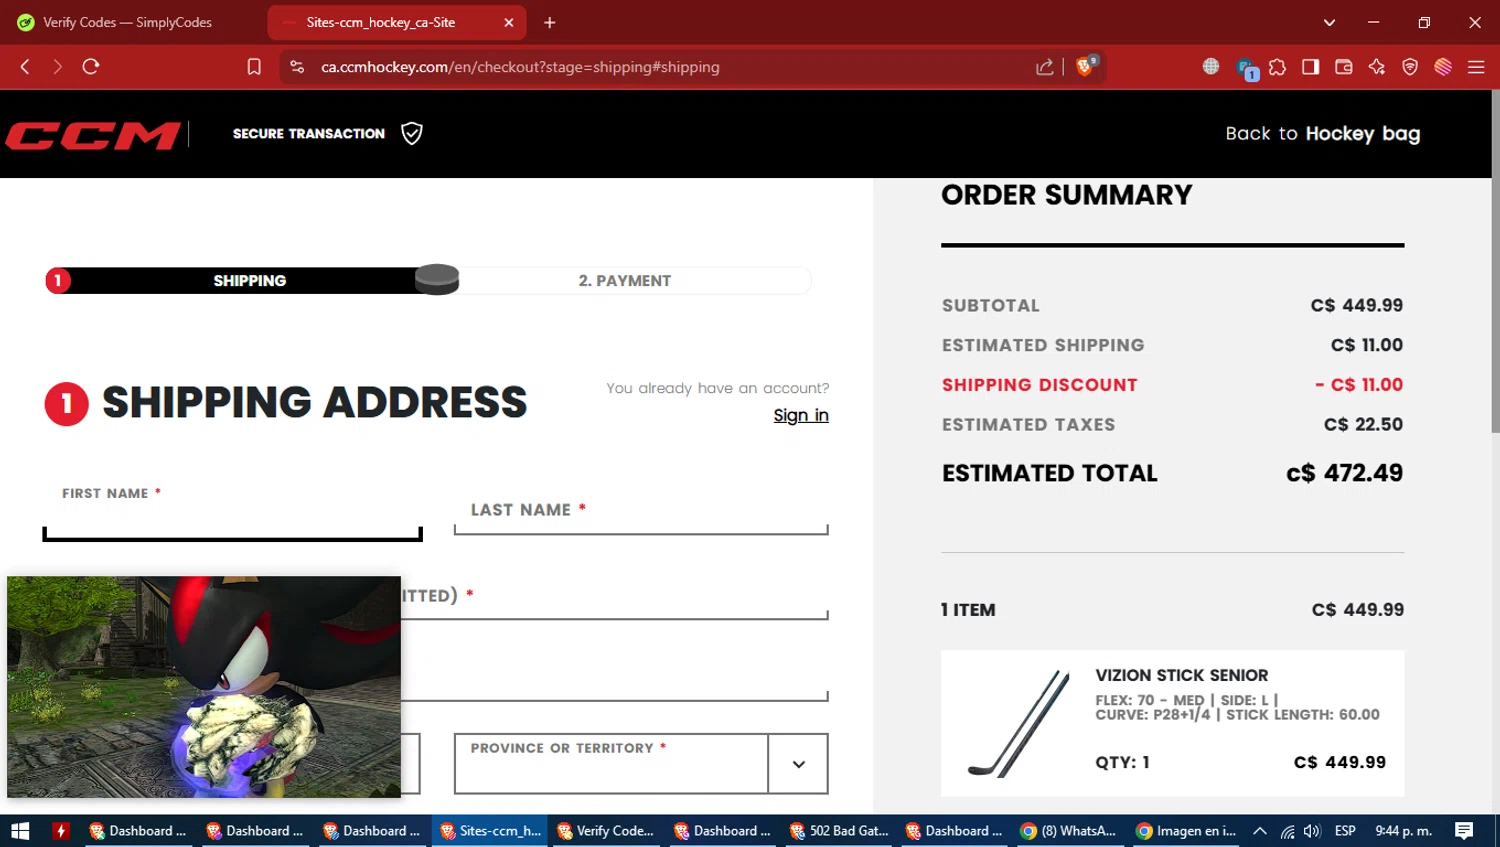Open Brave Wallet icon
1500x847 pixels.
(1344, 67)
